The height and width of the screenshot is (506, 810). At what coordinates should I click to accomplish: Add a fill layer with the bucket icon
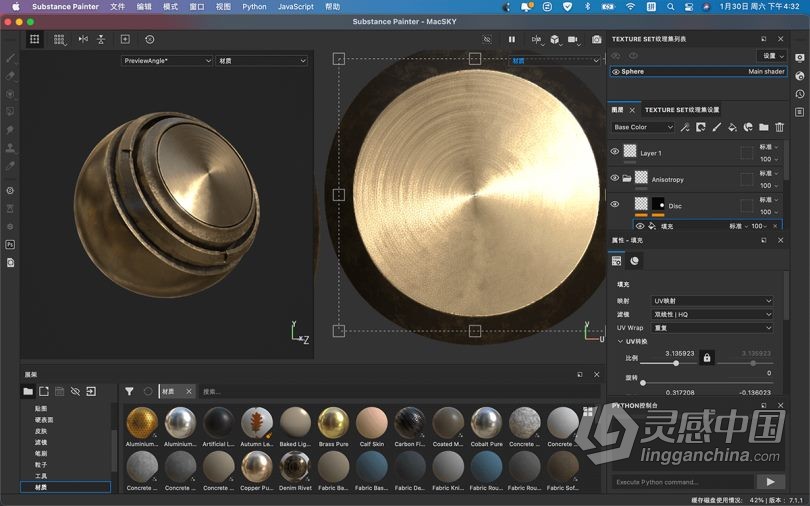(x=732, y=127)
